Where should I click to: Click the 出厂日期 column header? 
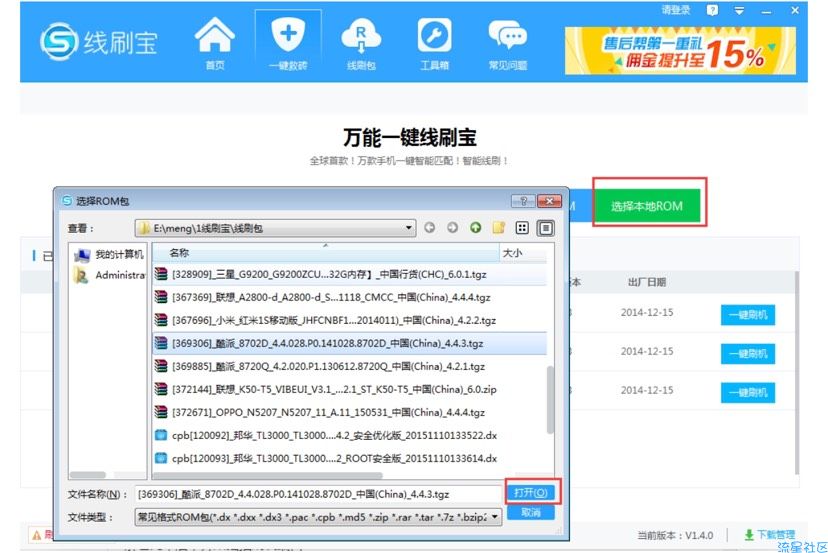646,282
